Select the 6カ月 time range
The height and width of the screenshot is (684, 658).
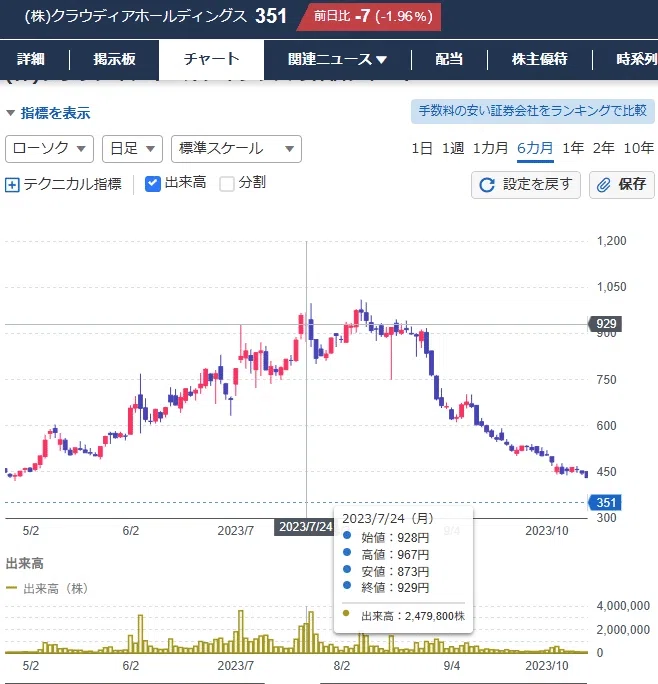[535, 148]
